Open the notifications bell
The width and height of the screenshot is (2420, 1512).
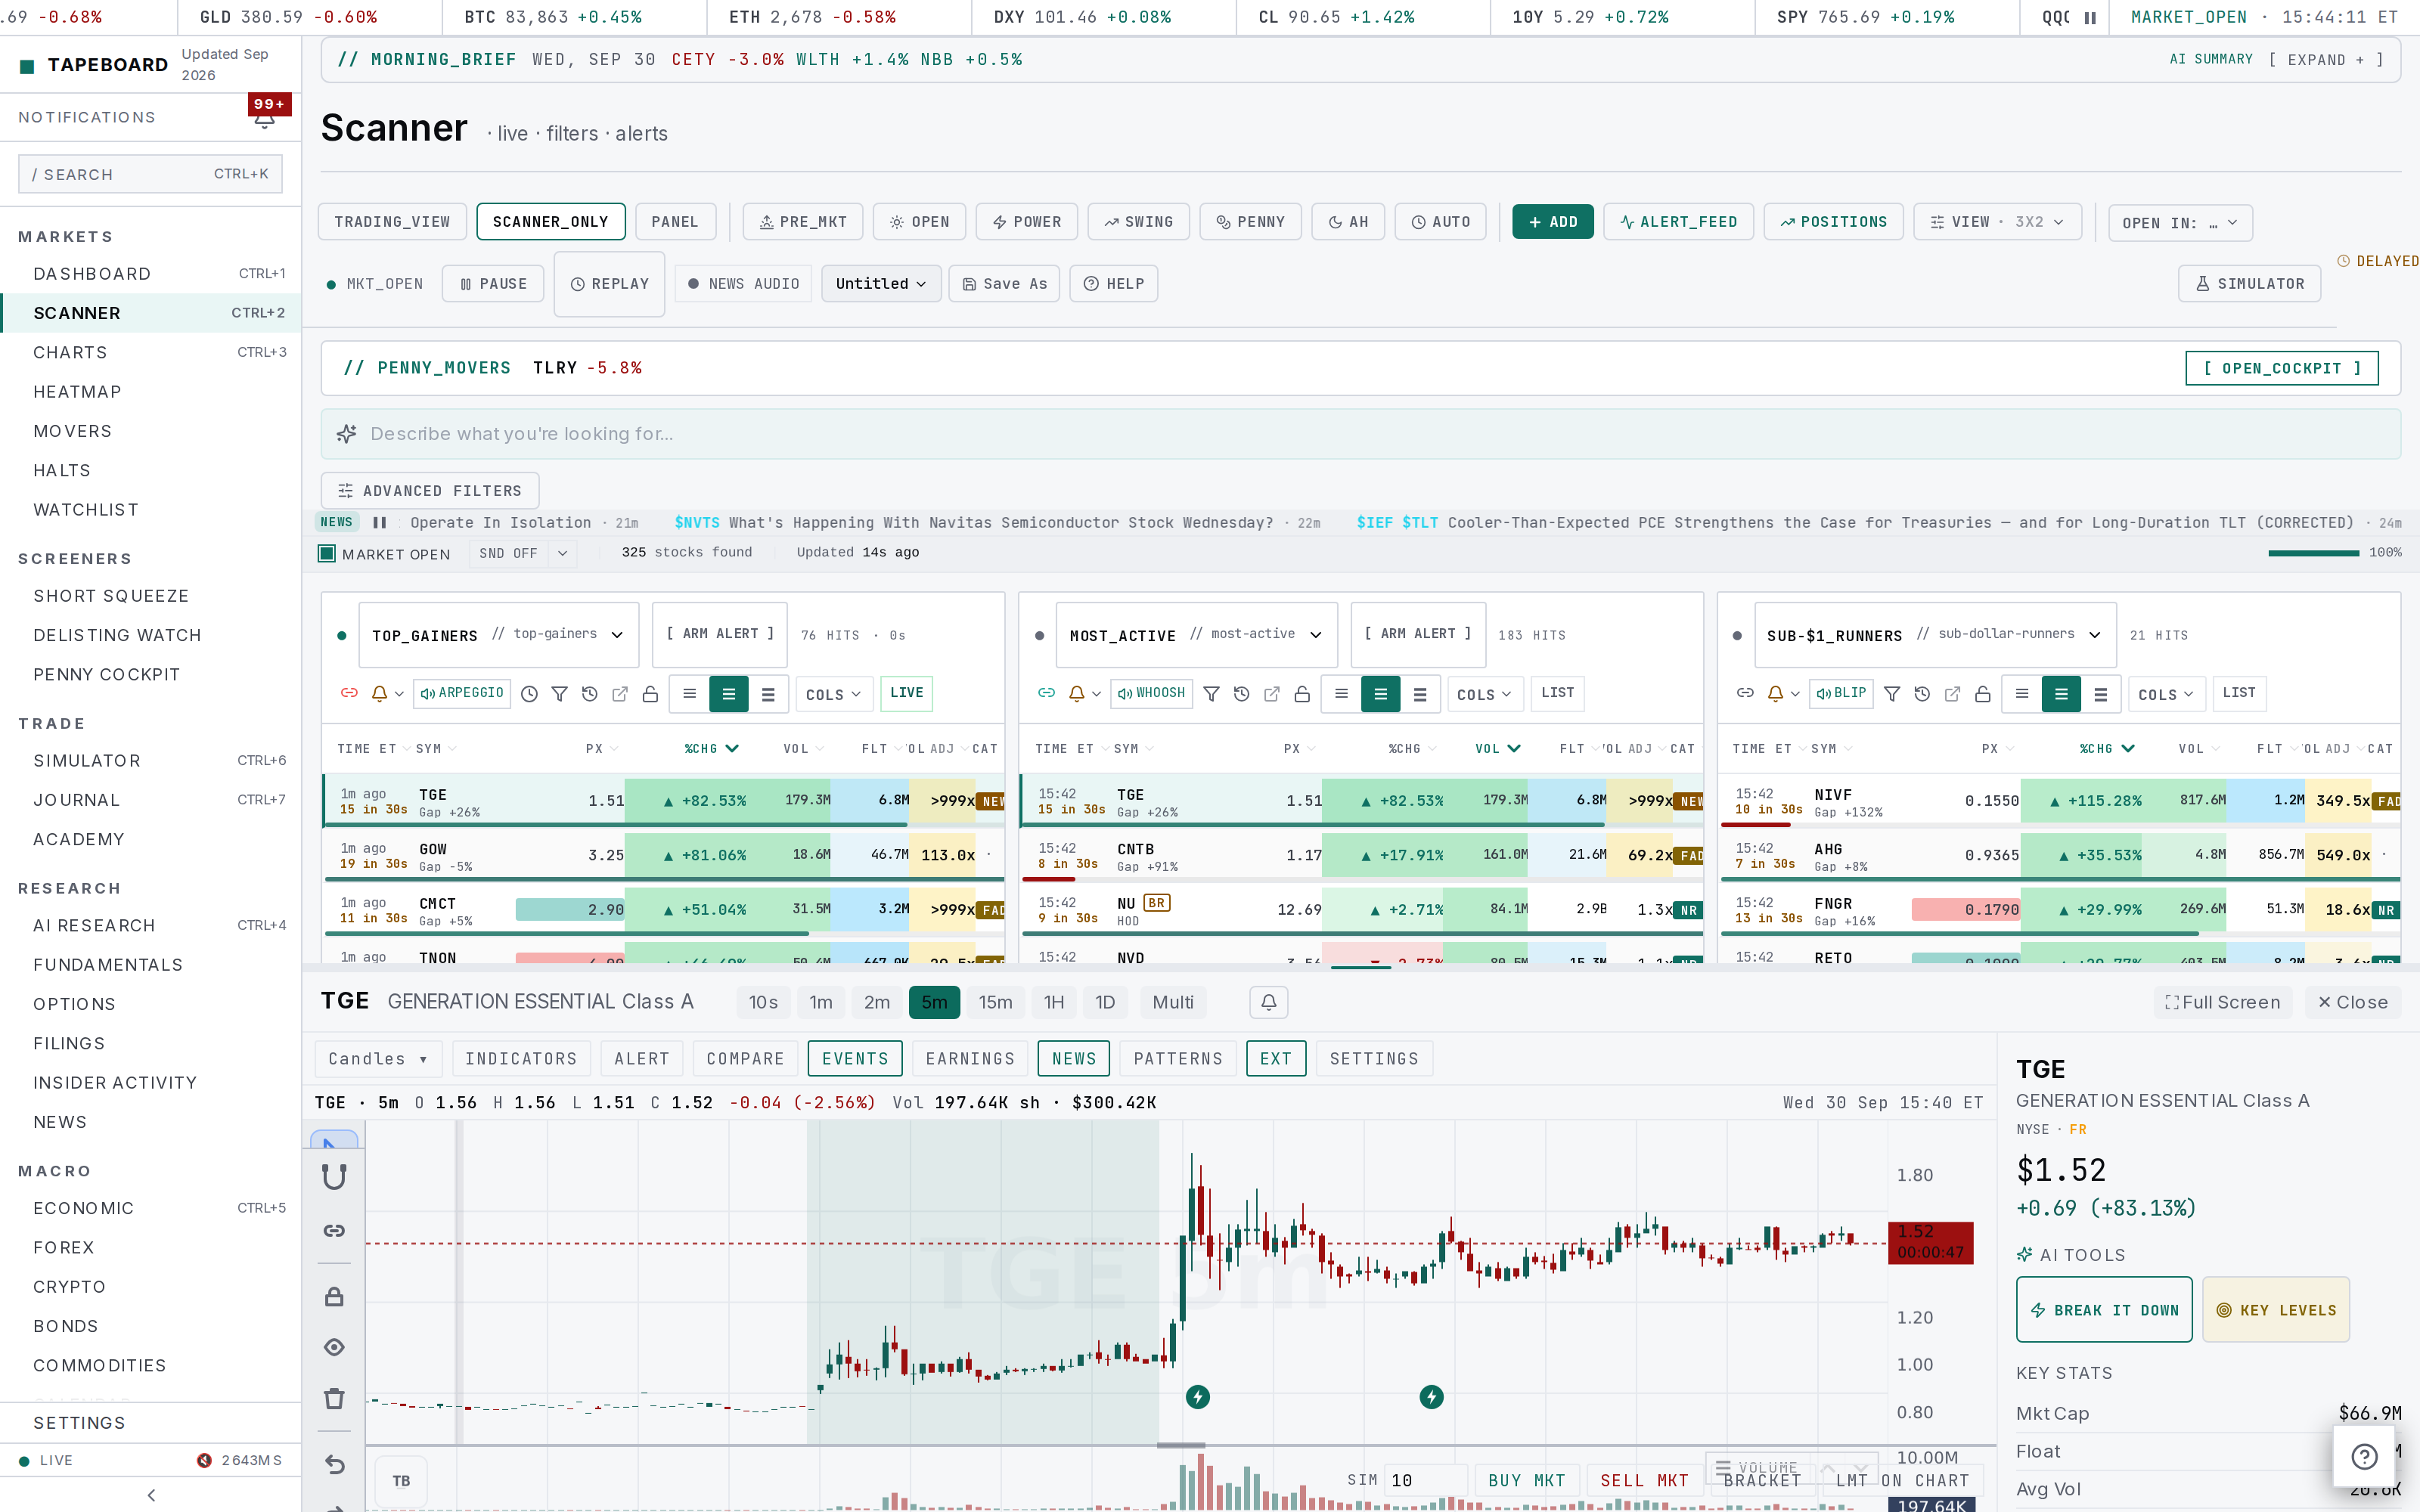click(264, 119)
